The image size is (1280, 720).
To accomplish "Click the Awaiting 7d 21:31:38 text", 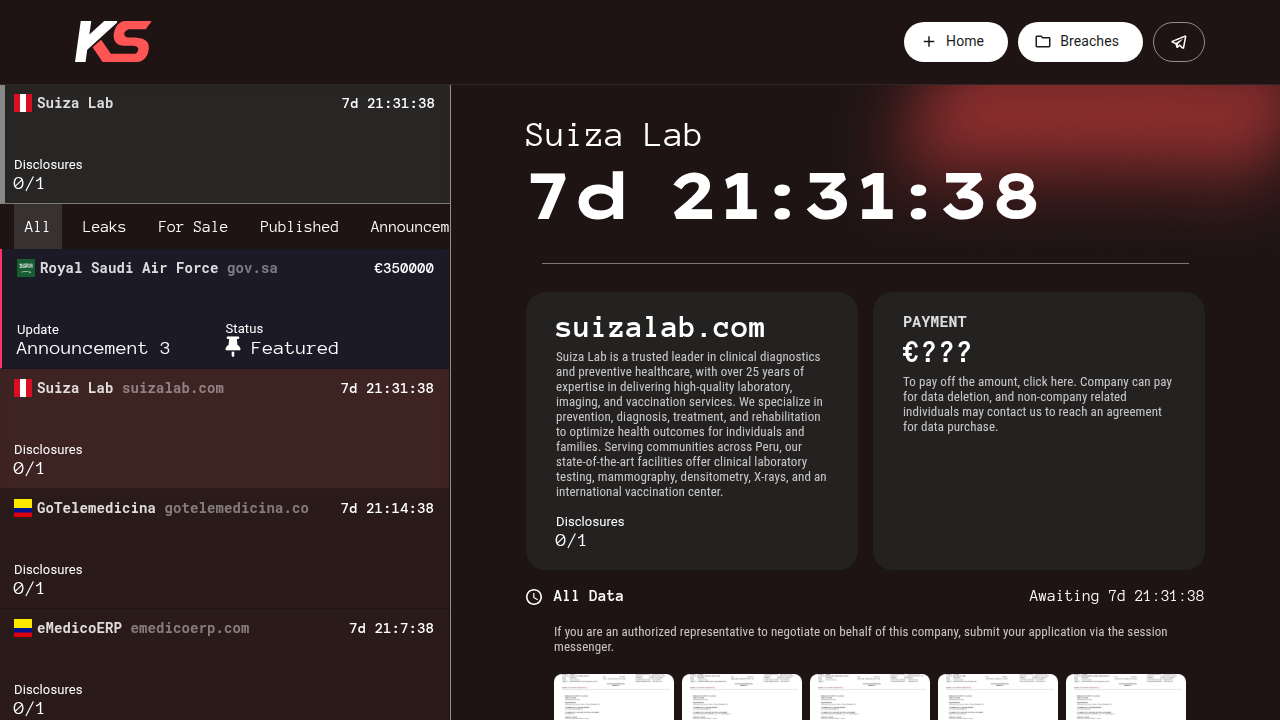I will (1117, 596).
